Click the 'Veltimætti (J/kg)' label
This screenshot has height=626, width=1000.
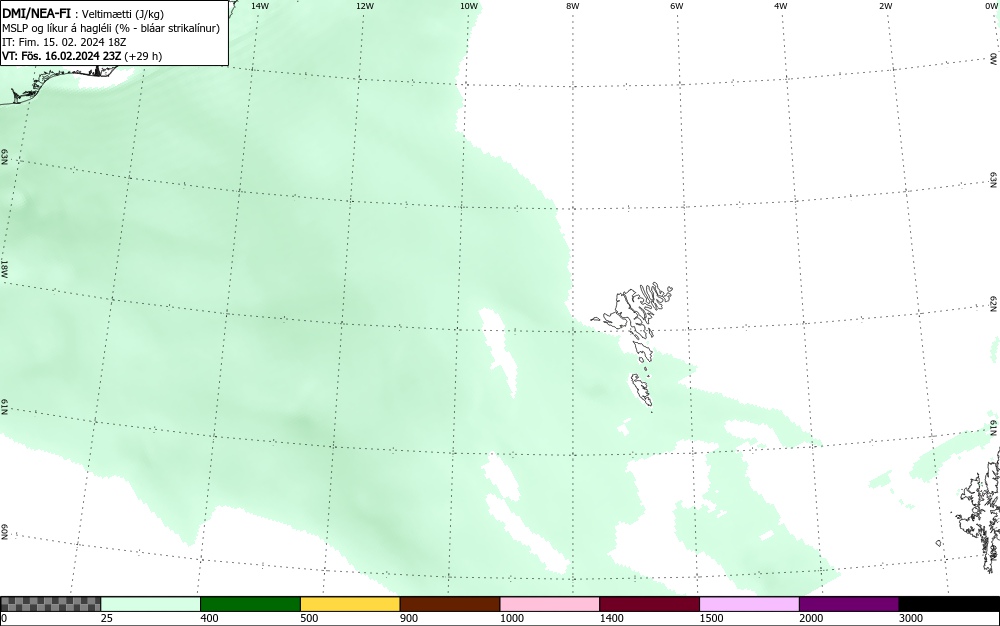[x=123, y=14]
